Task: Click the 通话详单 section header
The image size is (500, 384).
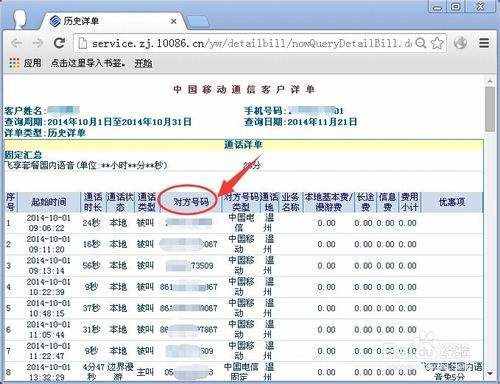Action: [x=244, y=145]
